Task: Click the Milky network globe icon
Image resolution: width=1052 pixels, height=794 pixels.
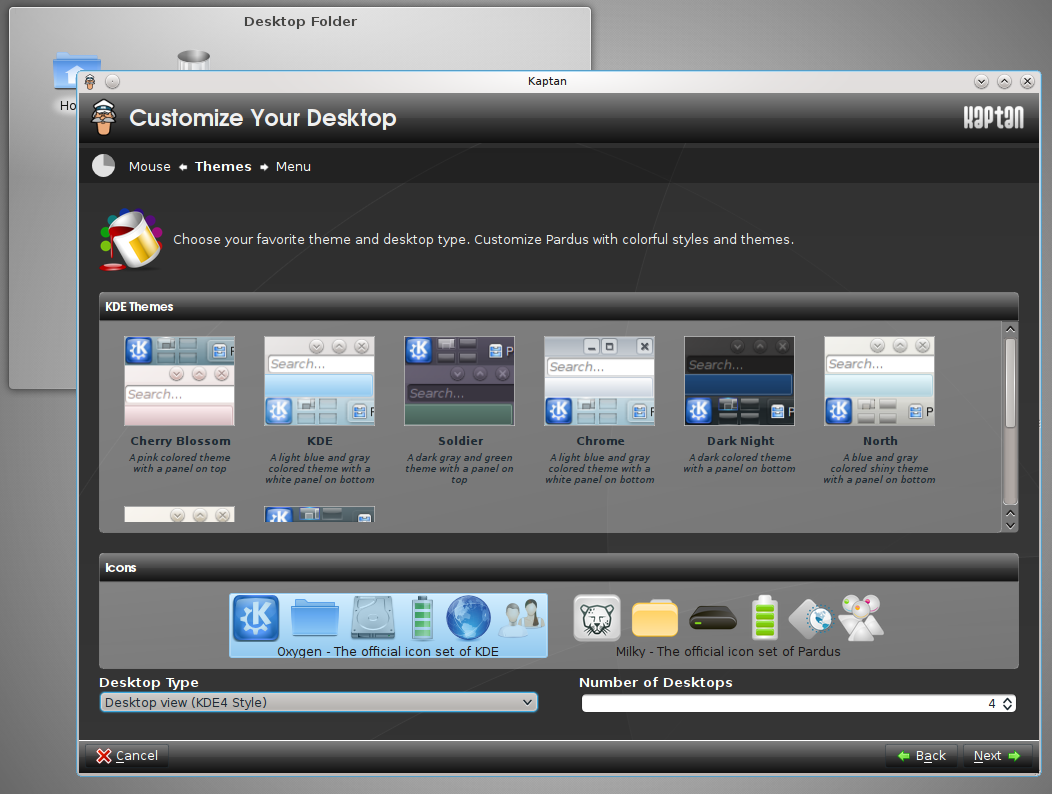Action: tap(811, 618)
